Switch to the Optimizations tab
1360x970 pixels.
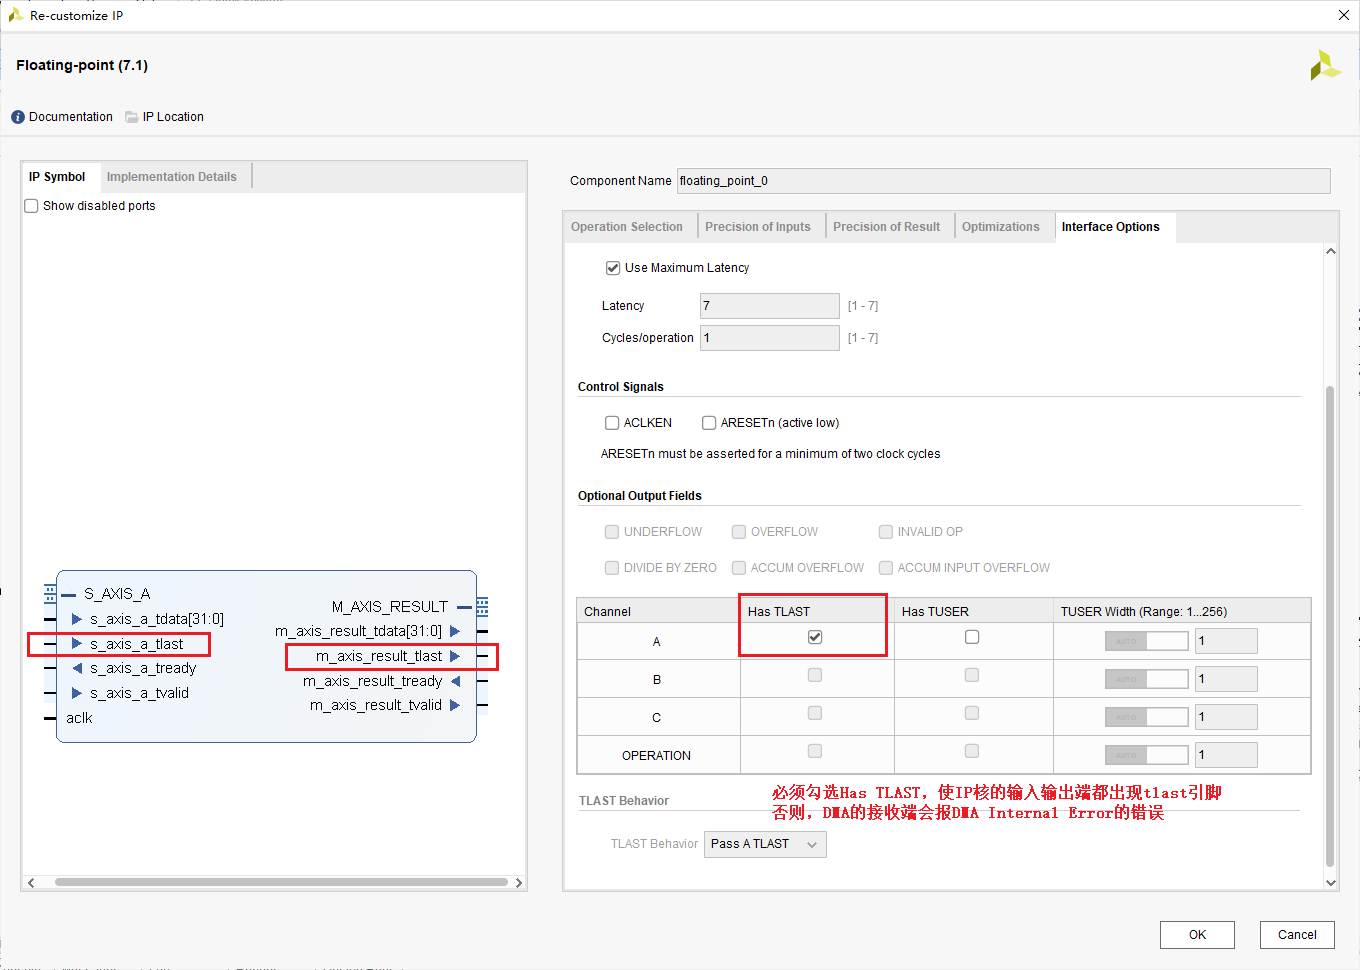coord(1001,226)
